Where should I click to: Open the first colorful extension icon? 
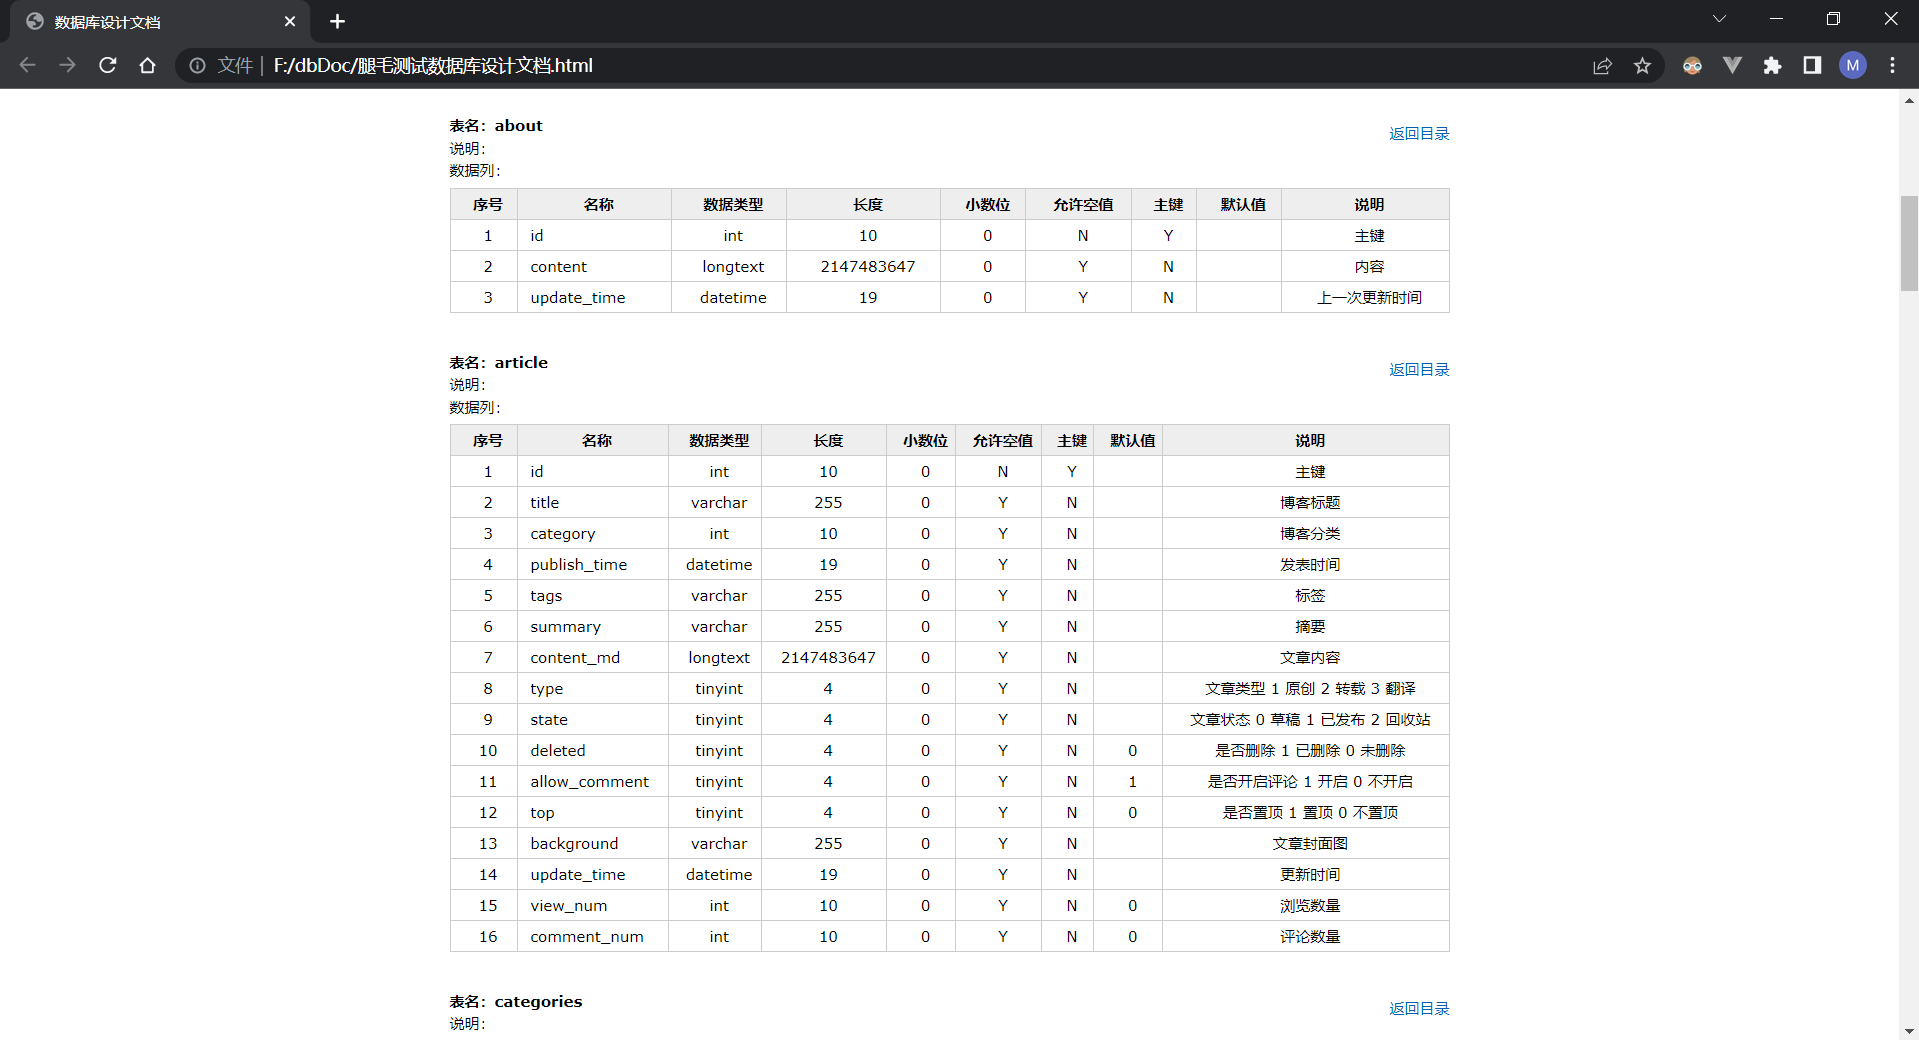pos(1692,65)
